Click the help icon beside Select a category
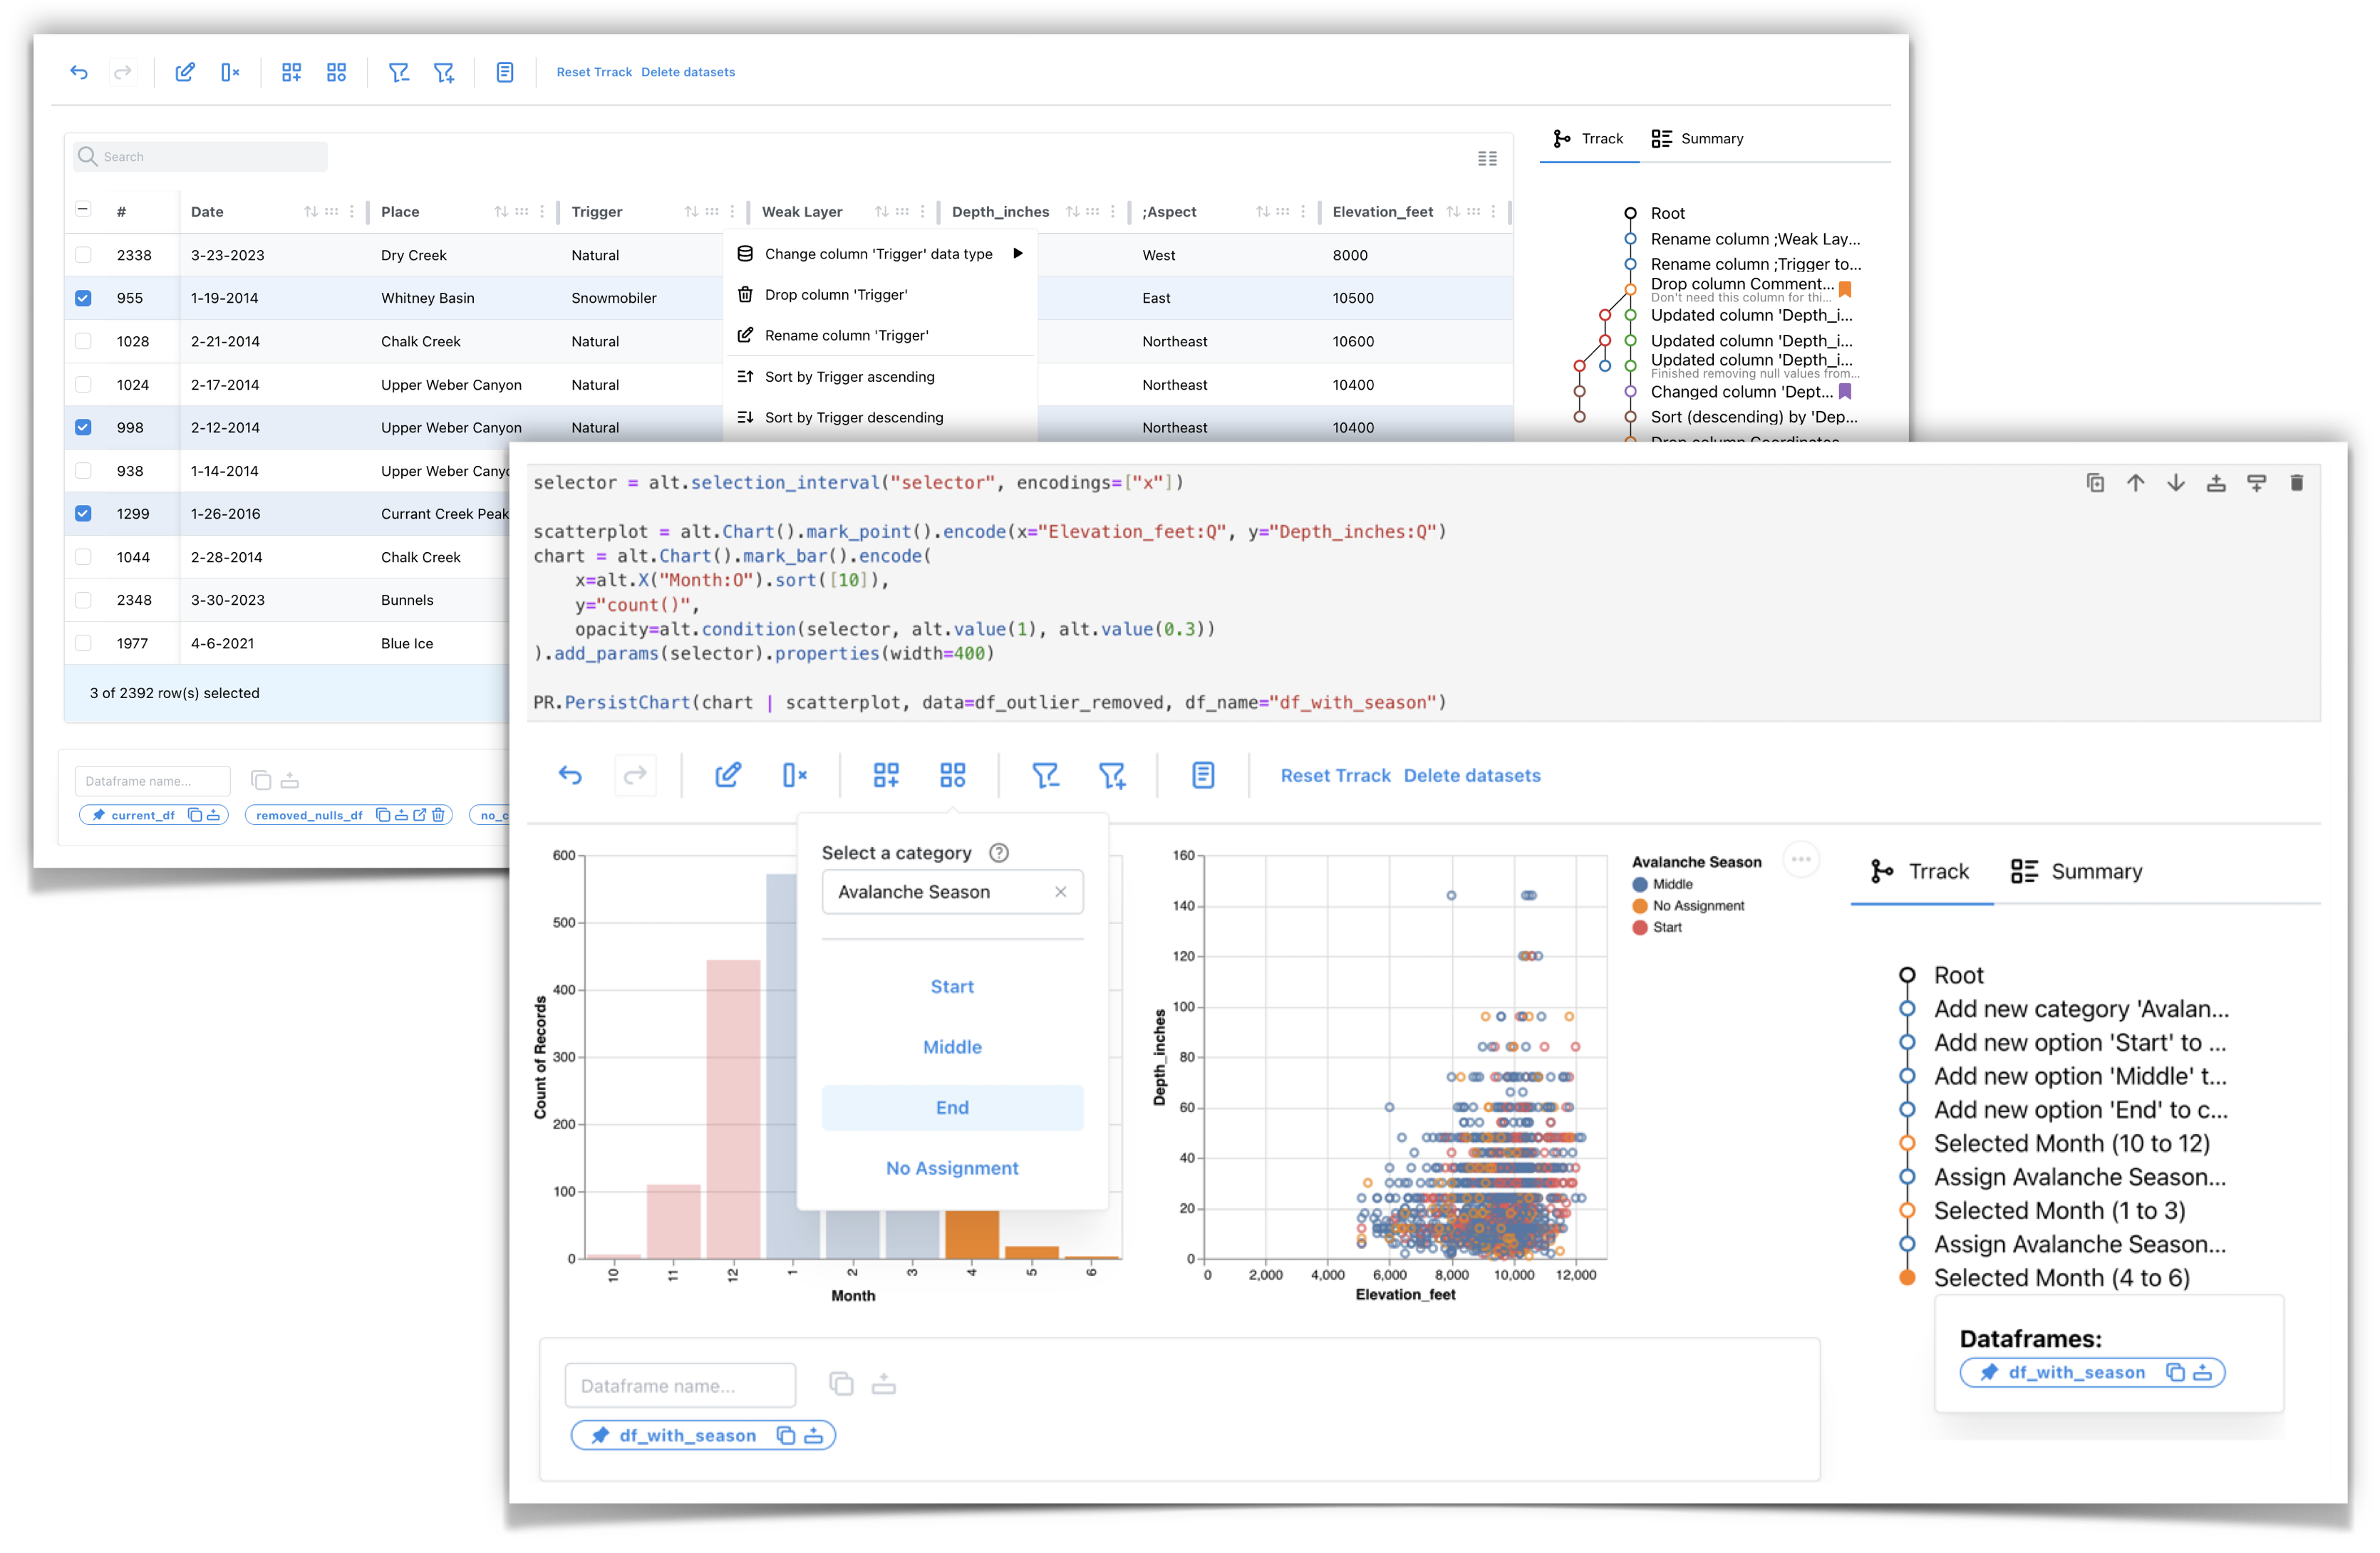This screenshot has width=2380, height=1553. coord(998,853)
